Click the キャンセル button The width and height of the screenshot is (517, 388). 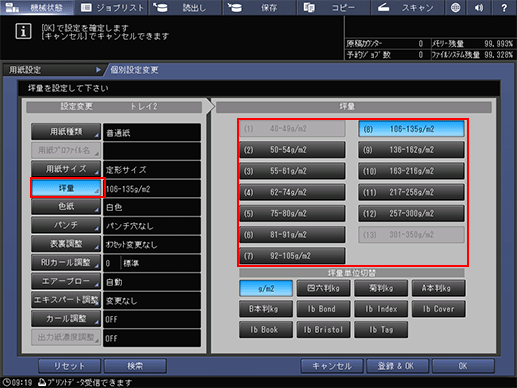point(332,366)
